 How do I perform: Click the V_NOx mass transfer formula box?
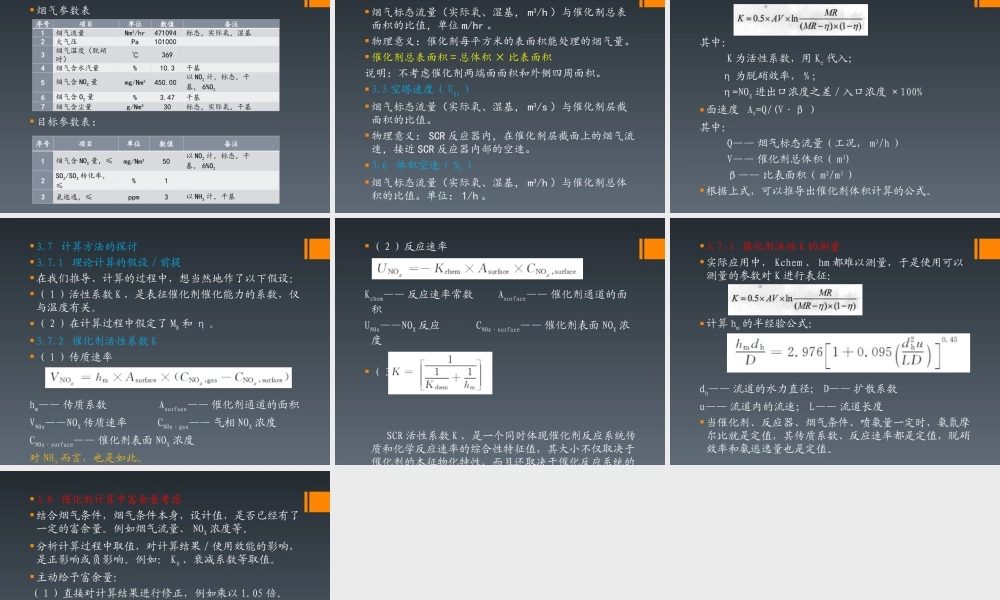pyautogui.click(x=168, y=377)
